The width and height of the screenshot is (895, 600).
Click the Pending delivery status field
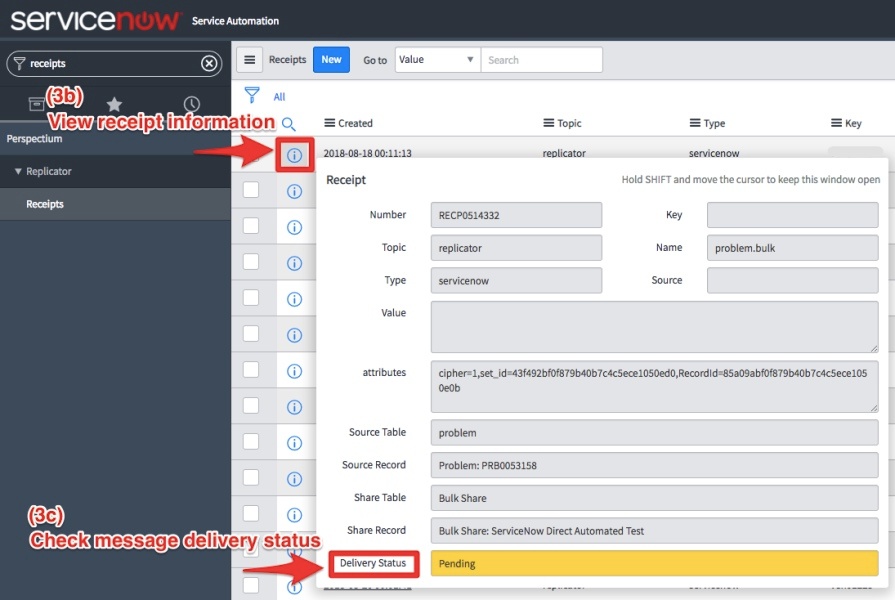point(654,563)
